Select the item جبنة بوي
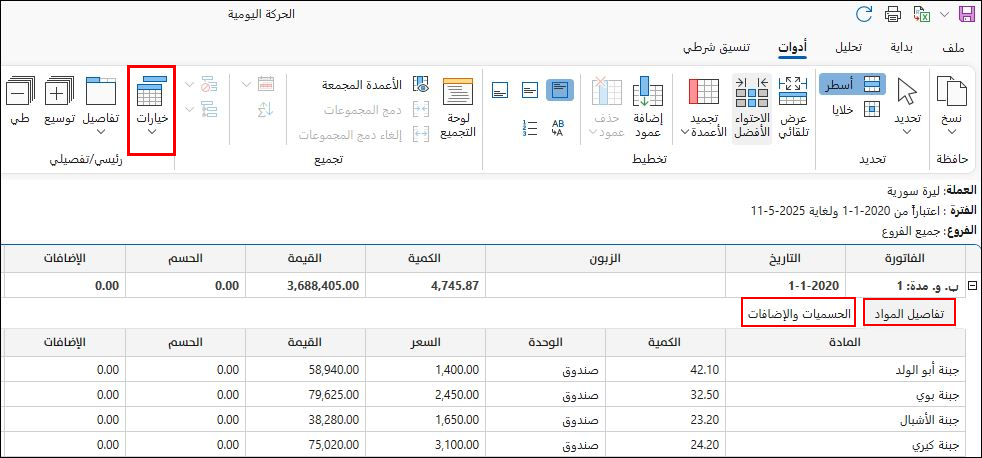 point(844,395)
